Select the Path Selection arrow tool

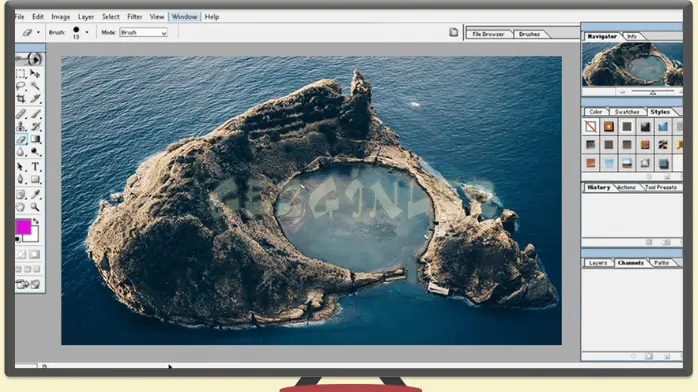(21, 167)
